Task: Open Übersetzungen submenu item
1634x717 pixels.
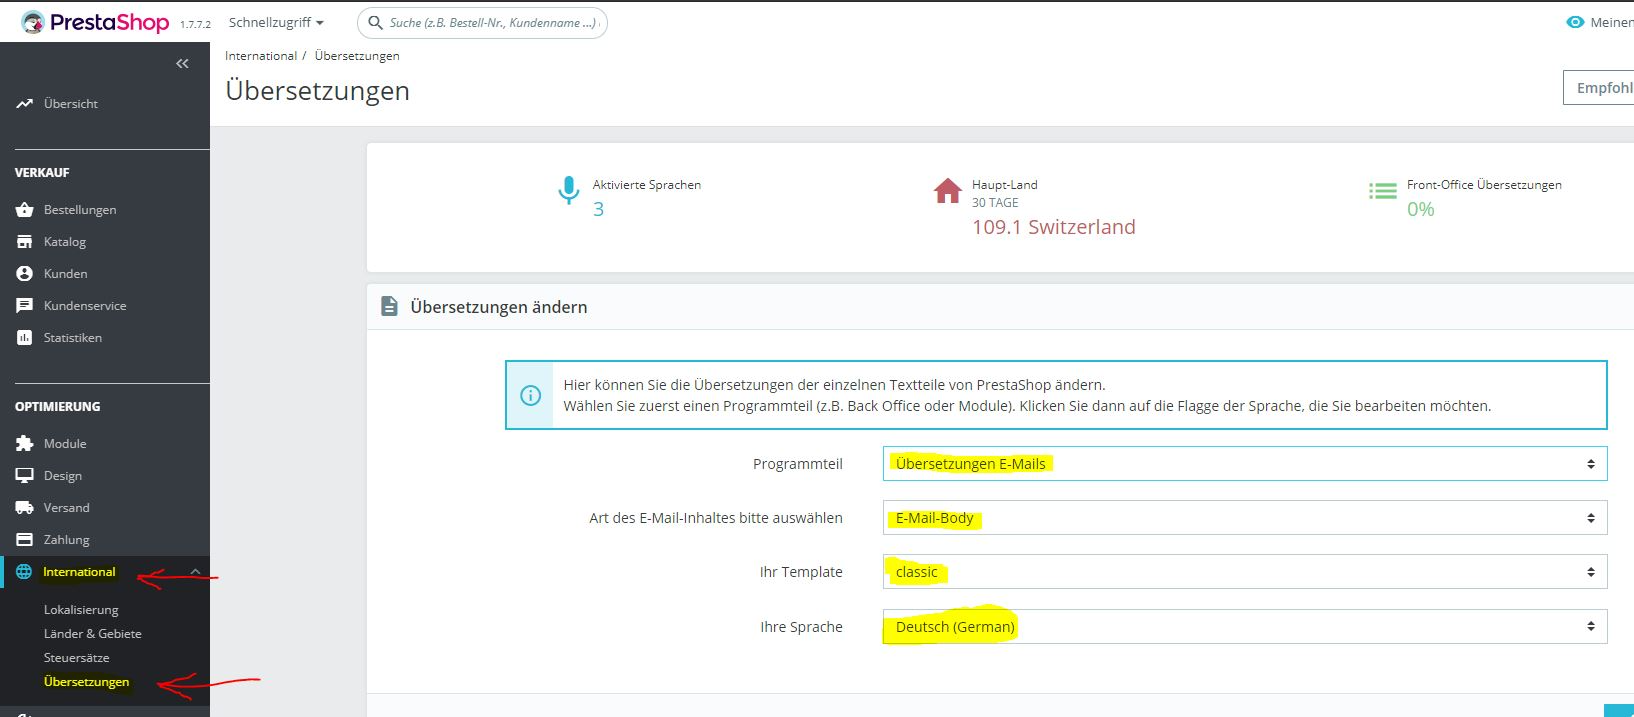Action: 87,682
